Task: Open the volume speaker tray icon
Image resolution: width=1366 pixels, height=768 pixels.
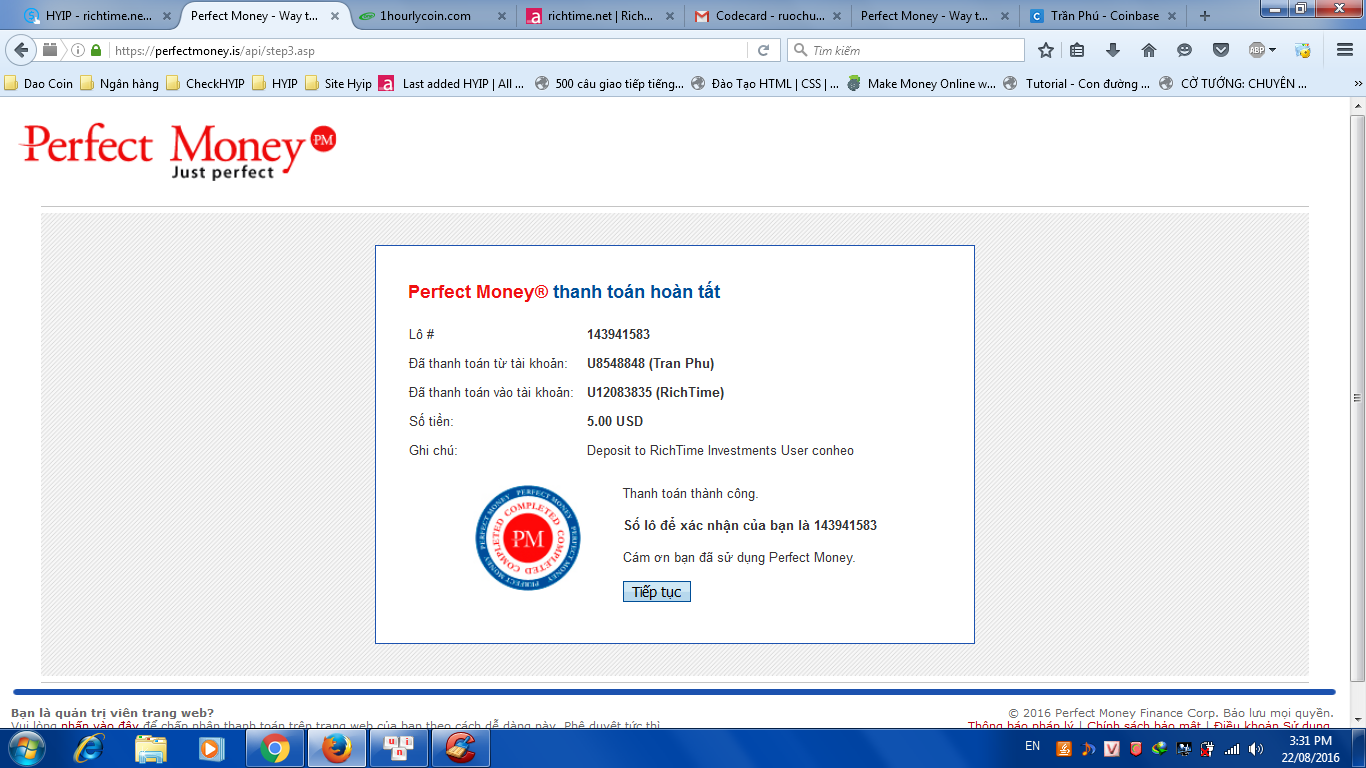Action: [1256, 748]
